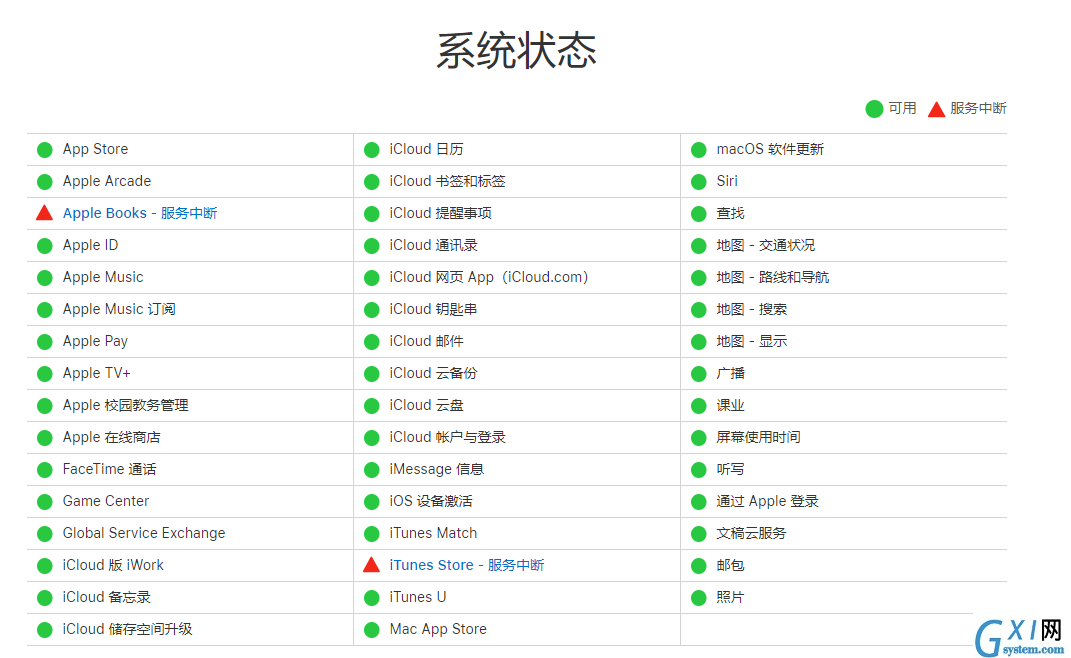Click the green dot next to Game Center

click(44, 502)
